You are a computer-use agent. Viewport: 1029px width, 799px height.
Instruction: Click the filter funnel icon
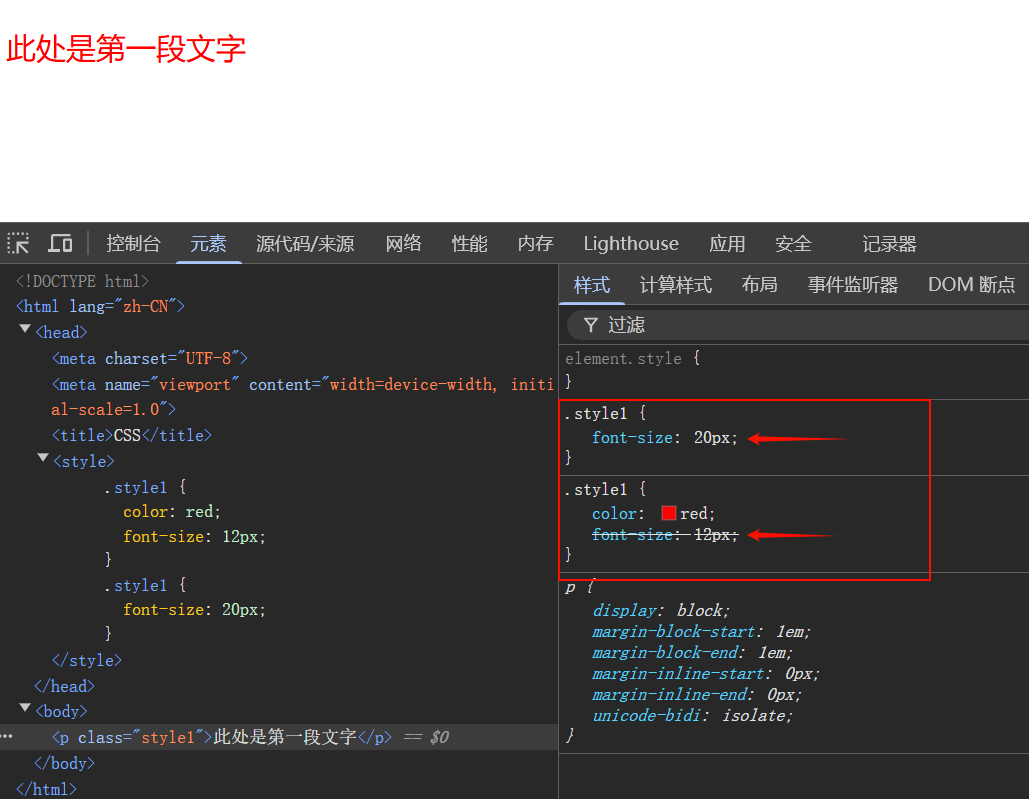coord(591,325)
